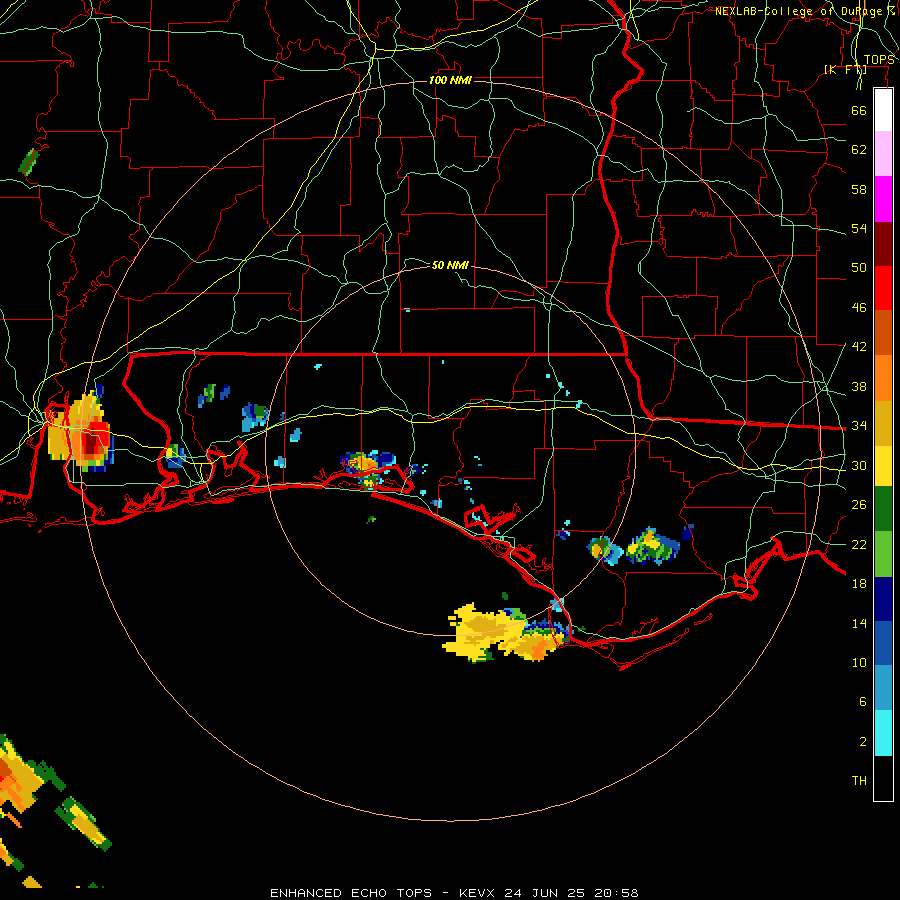Viewport: 900px width, 900px height.
Task: Select the light green legend swatch
Action: click(883, 554)
